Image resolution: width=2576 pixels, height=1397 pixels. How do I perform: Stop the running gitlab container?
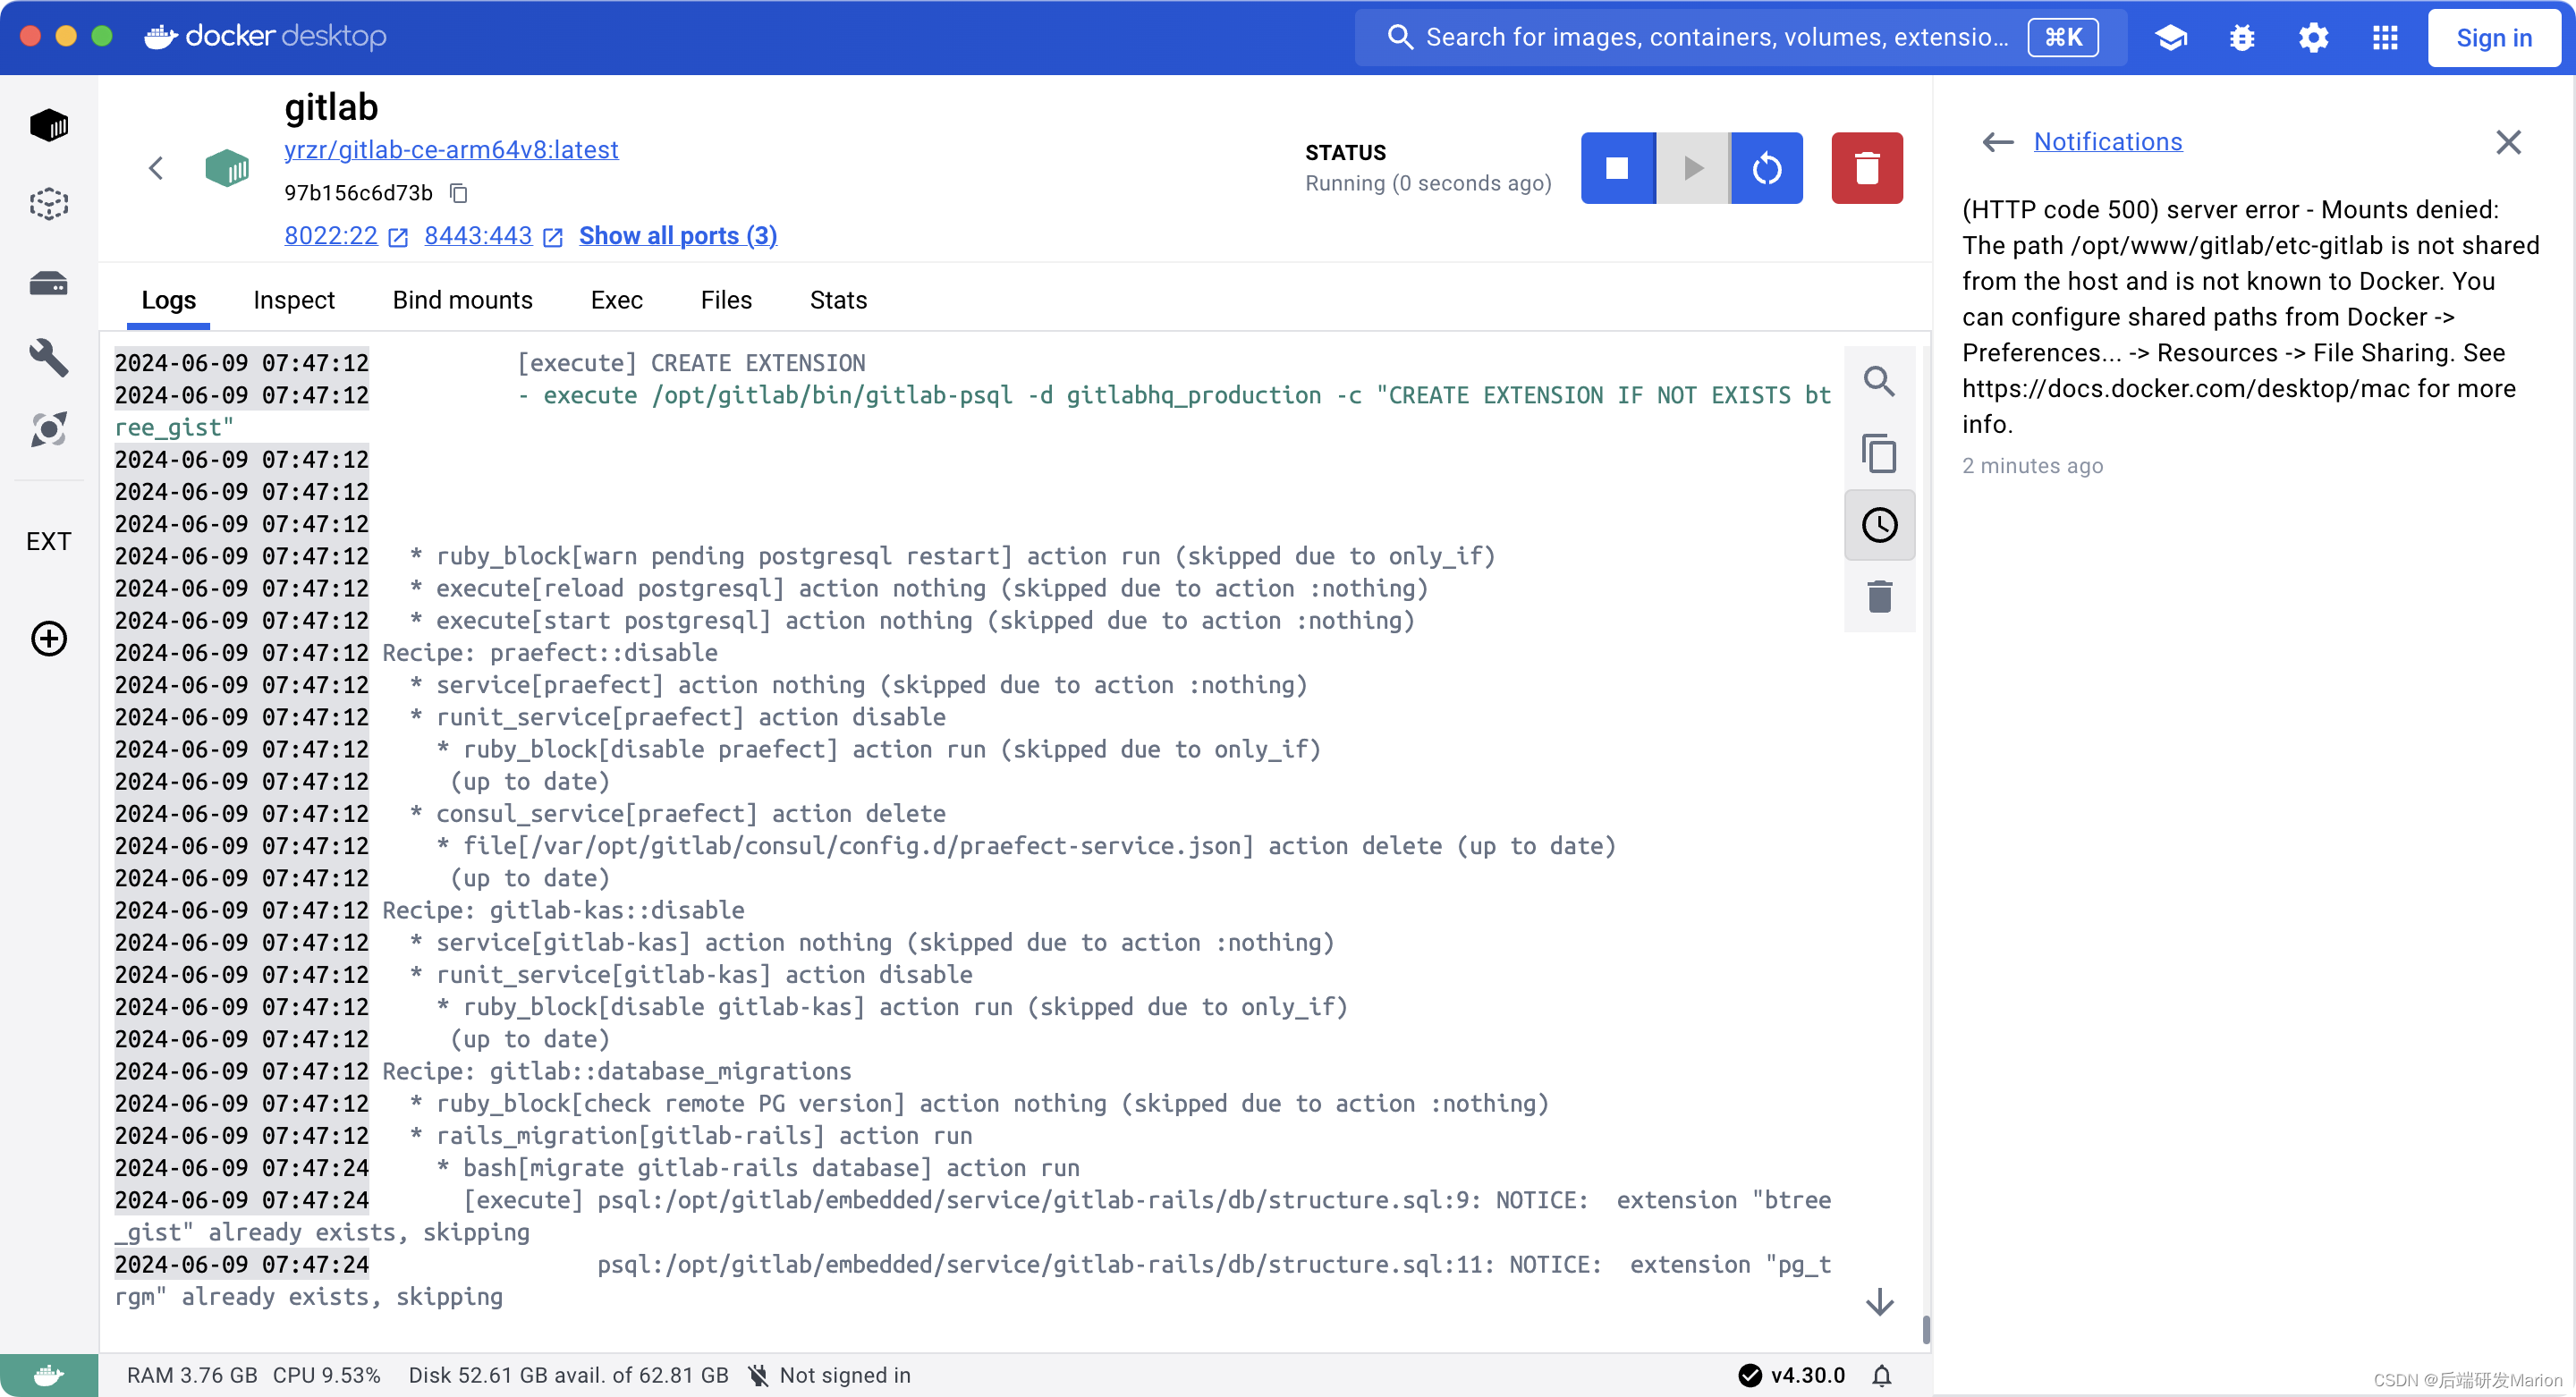(x=1617, y=168)
